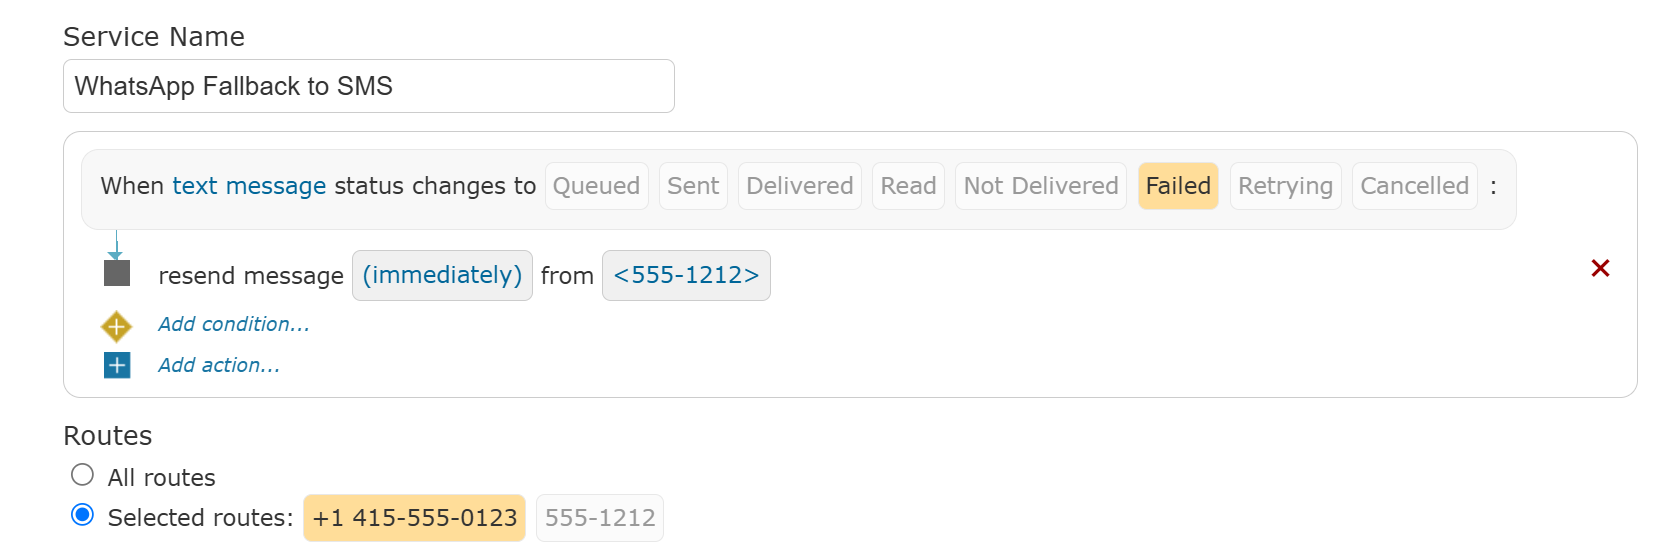Click the yellow diamond add condition icon
The width and height of the screenshot is (1665, 560).
click(116, 326)
